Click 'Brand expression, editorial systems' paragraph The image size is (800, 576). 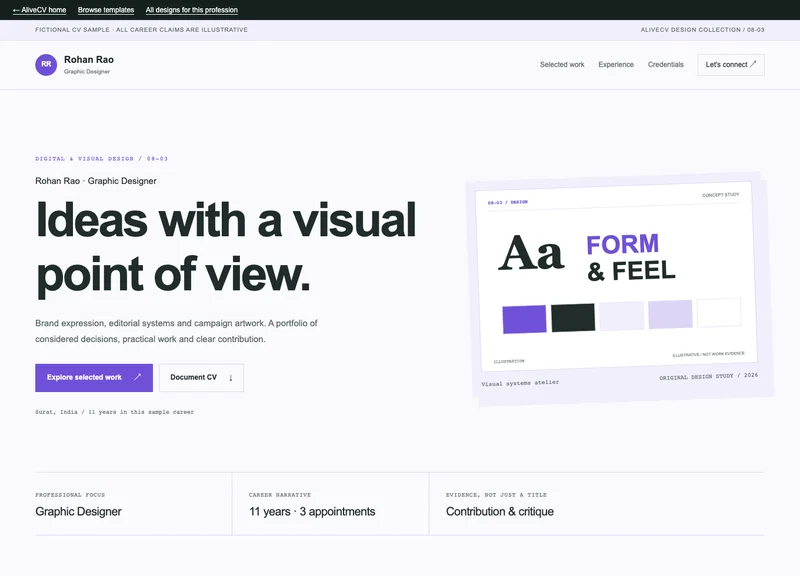[x=176, y=331]
